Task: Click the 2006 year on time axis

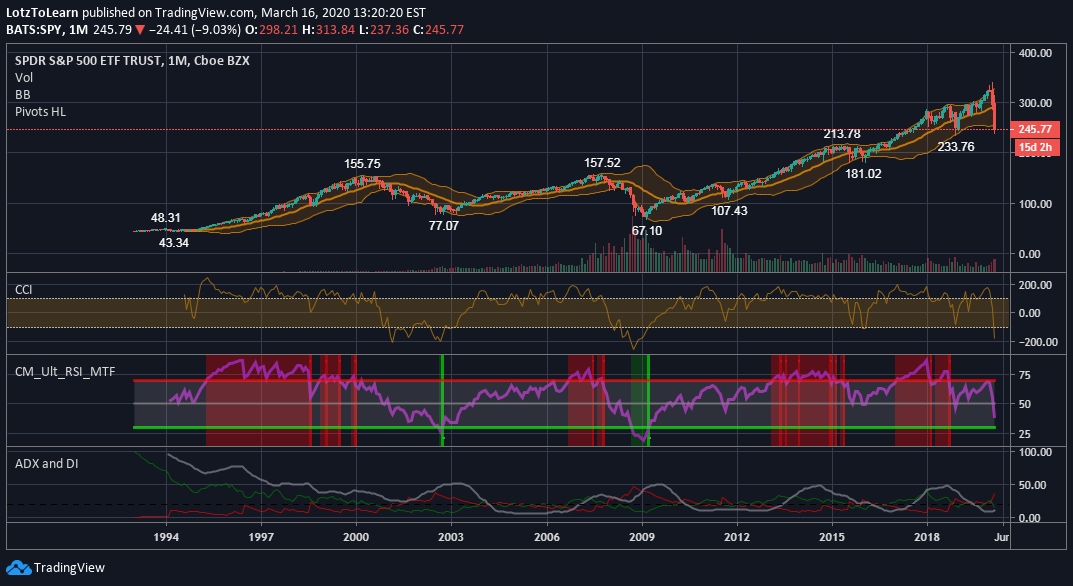Action: click(x=547, y=536)
